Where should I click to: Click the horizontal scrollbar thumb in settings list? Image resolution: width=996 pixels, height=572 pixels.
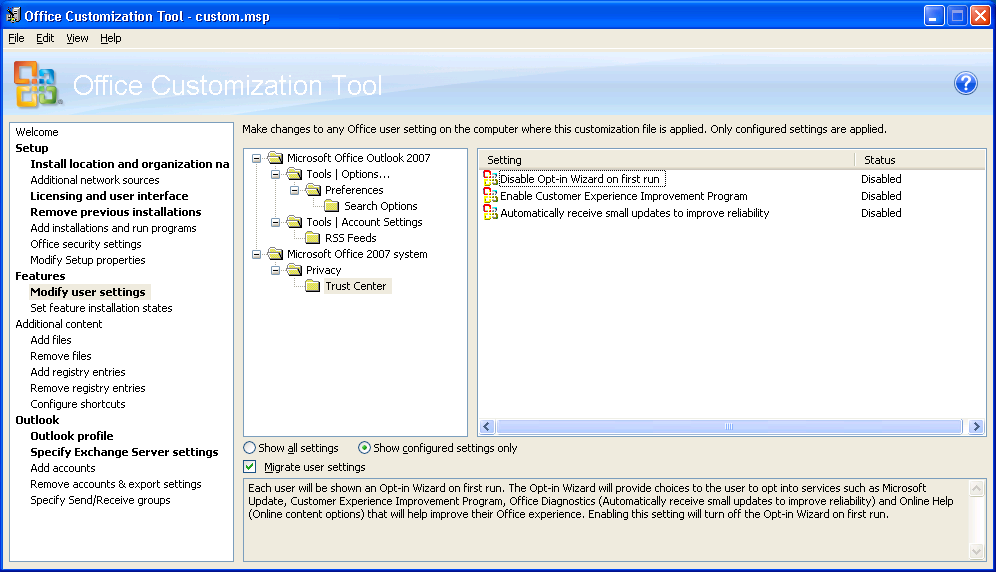click(729, 426)
